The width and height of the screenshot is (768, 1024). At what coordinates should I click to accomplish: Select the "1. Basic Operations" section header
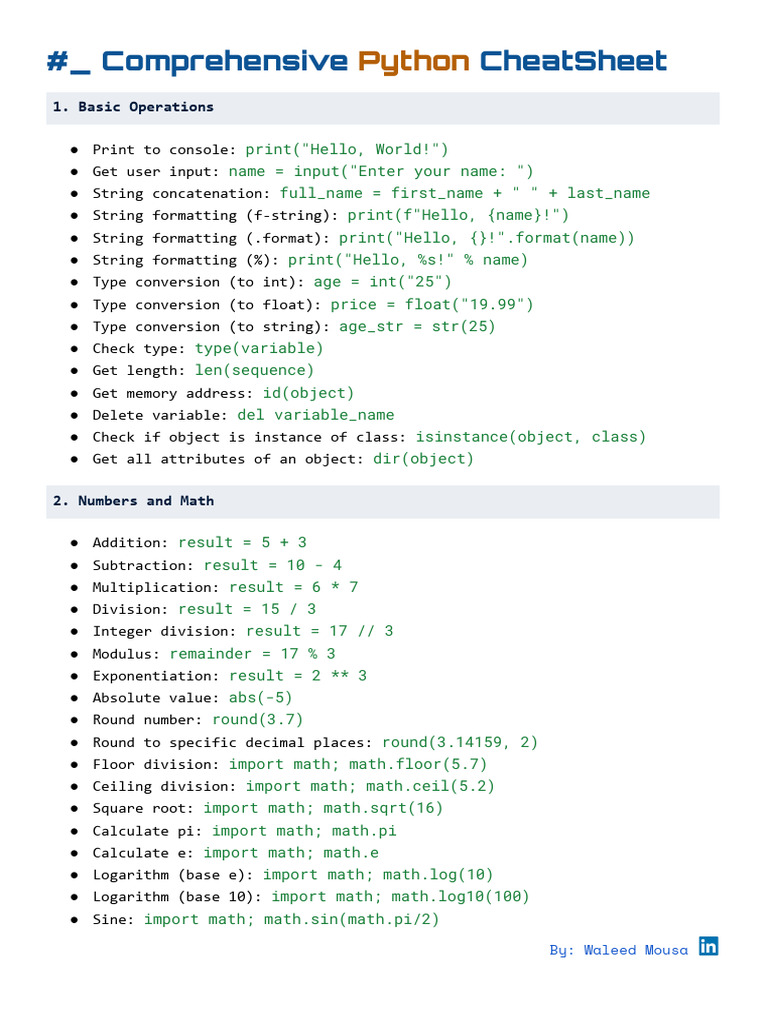pyautogui.click(x=133, y=107)
